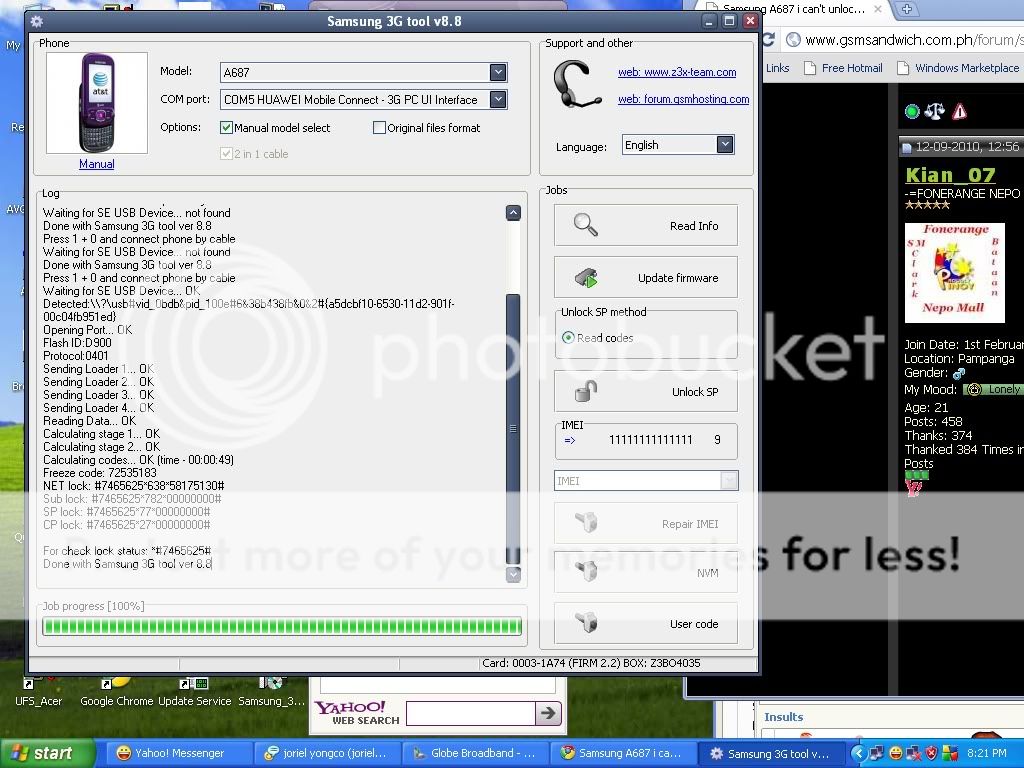Click the User code plug icon
This screenshot has width=1024, height=768.
click(x=586, y=622)
